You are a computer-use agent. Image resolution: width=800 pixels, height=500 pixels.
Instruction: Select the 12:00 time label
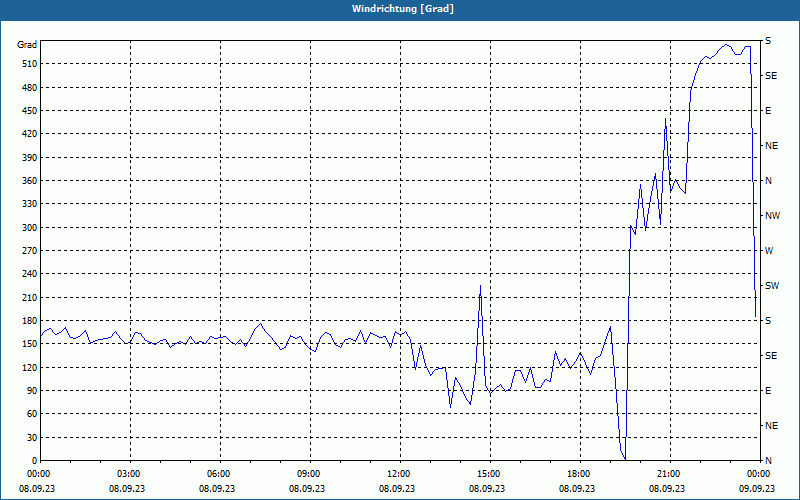[x=401, y=473]
